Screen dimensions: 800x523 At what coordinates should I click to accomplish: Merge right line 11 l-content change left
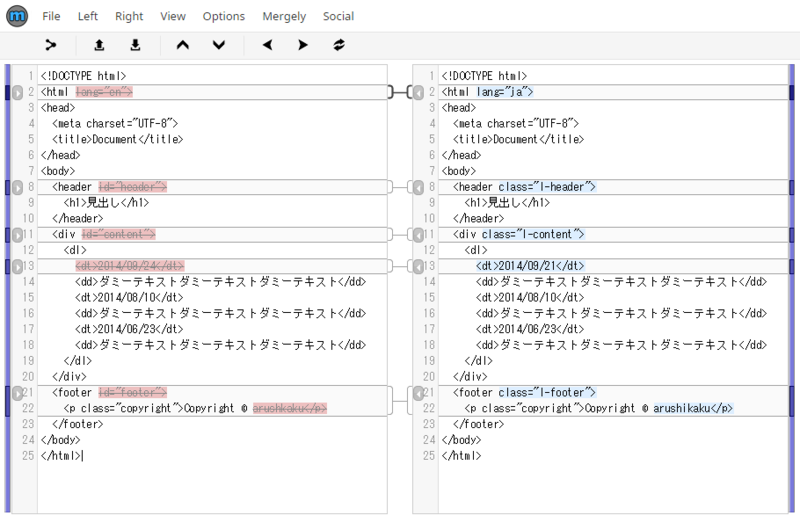click(x=418, y=235)
